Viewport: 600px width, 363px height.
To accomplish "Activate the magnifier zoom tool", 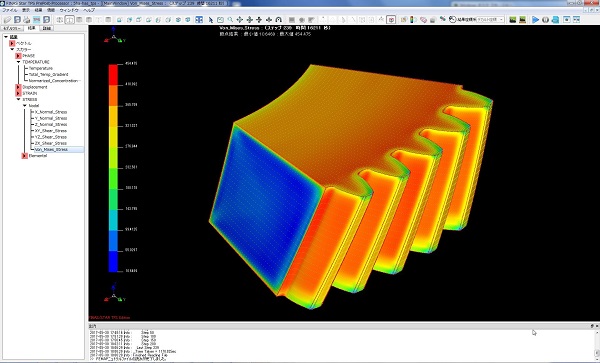I will point(230,20).
